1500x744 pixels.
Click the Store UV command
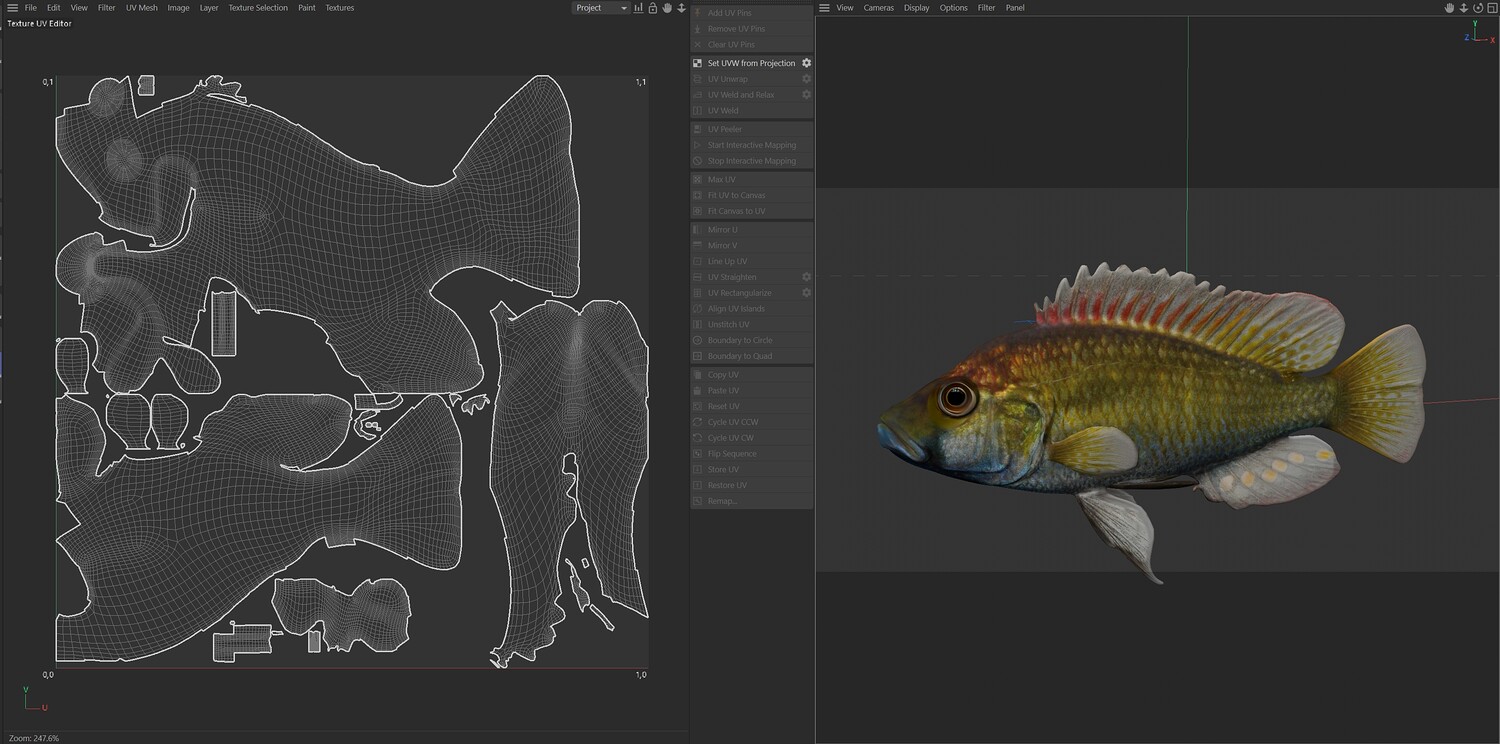tap(752, 470)
